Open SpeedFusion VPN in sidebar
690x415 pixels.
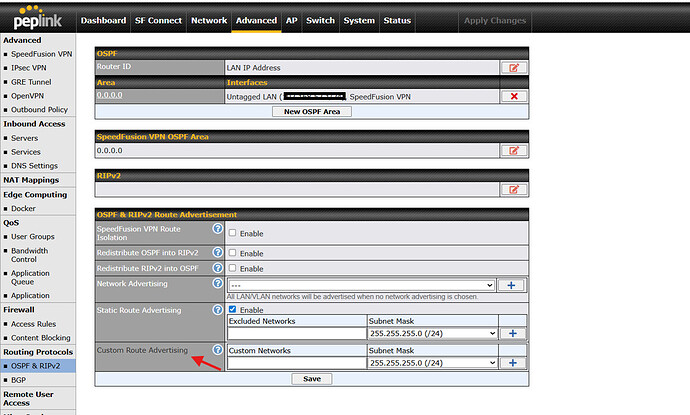pos(41,54)
